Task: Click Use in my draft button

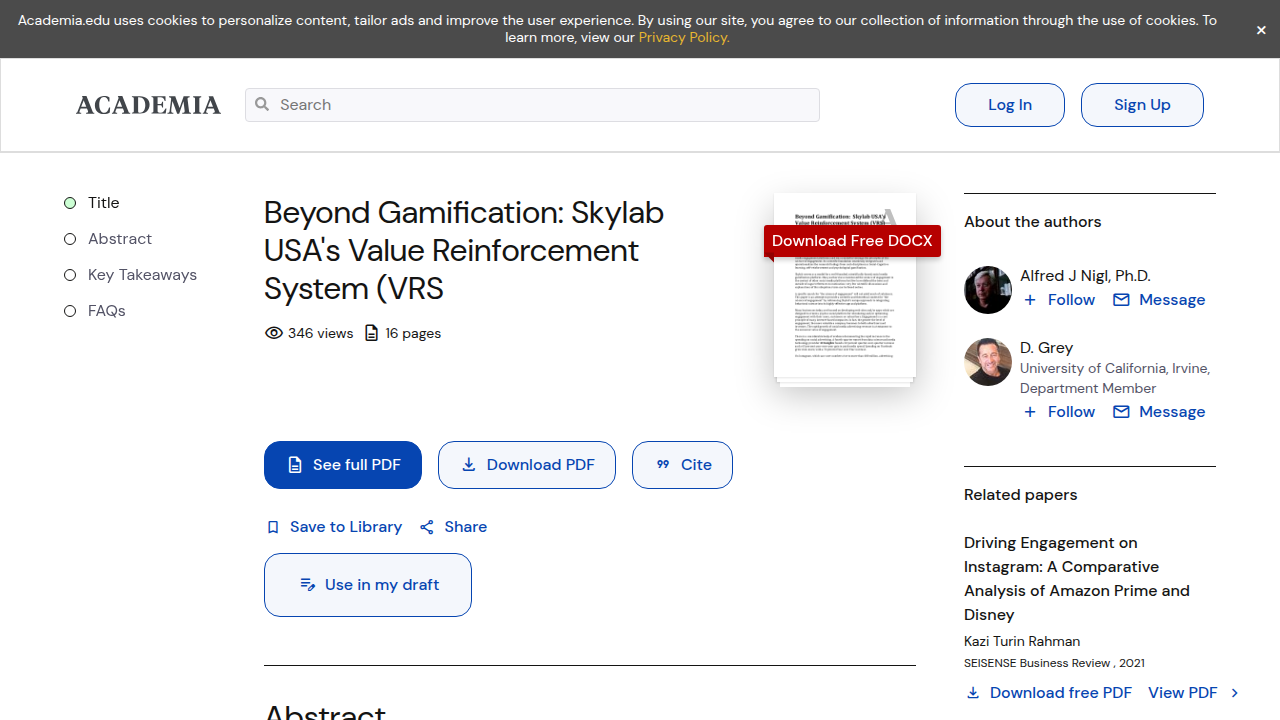Action: tap(368, 585)
